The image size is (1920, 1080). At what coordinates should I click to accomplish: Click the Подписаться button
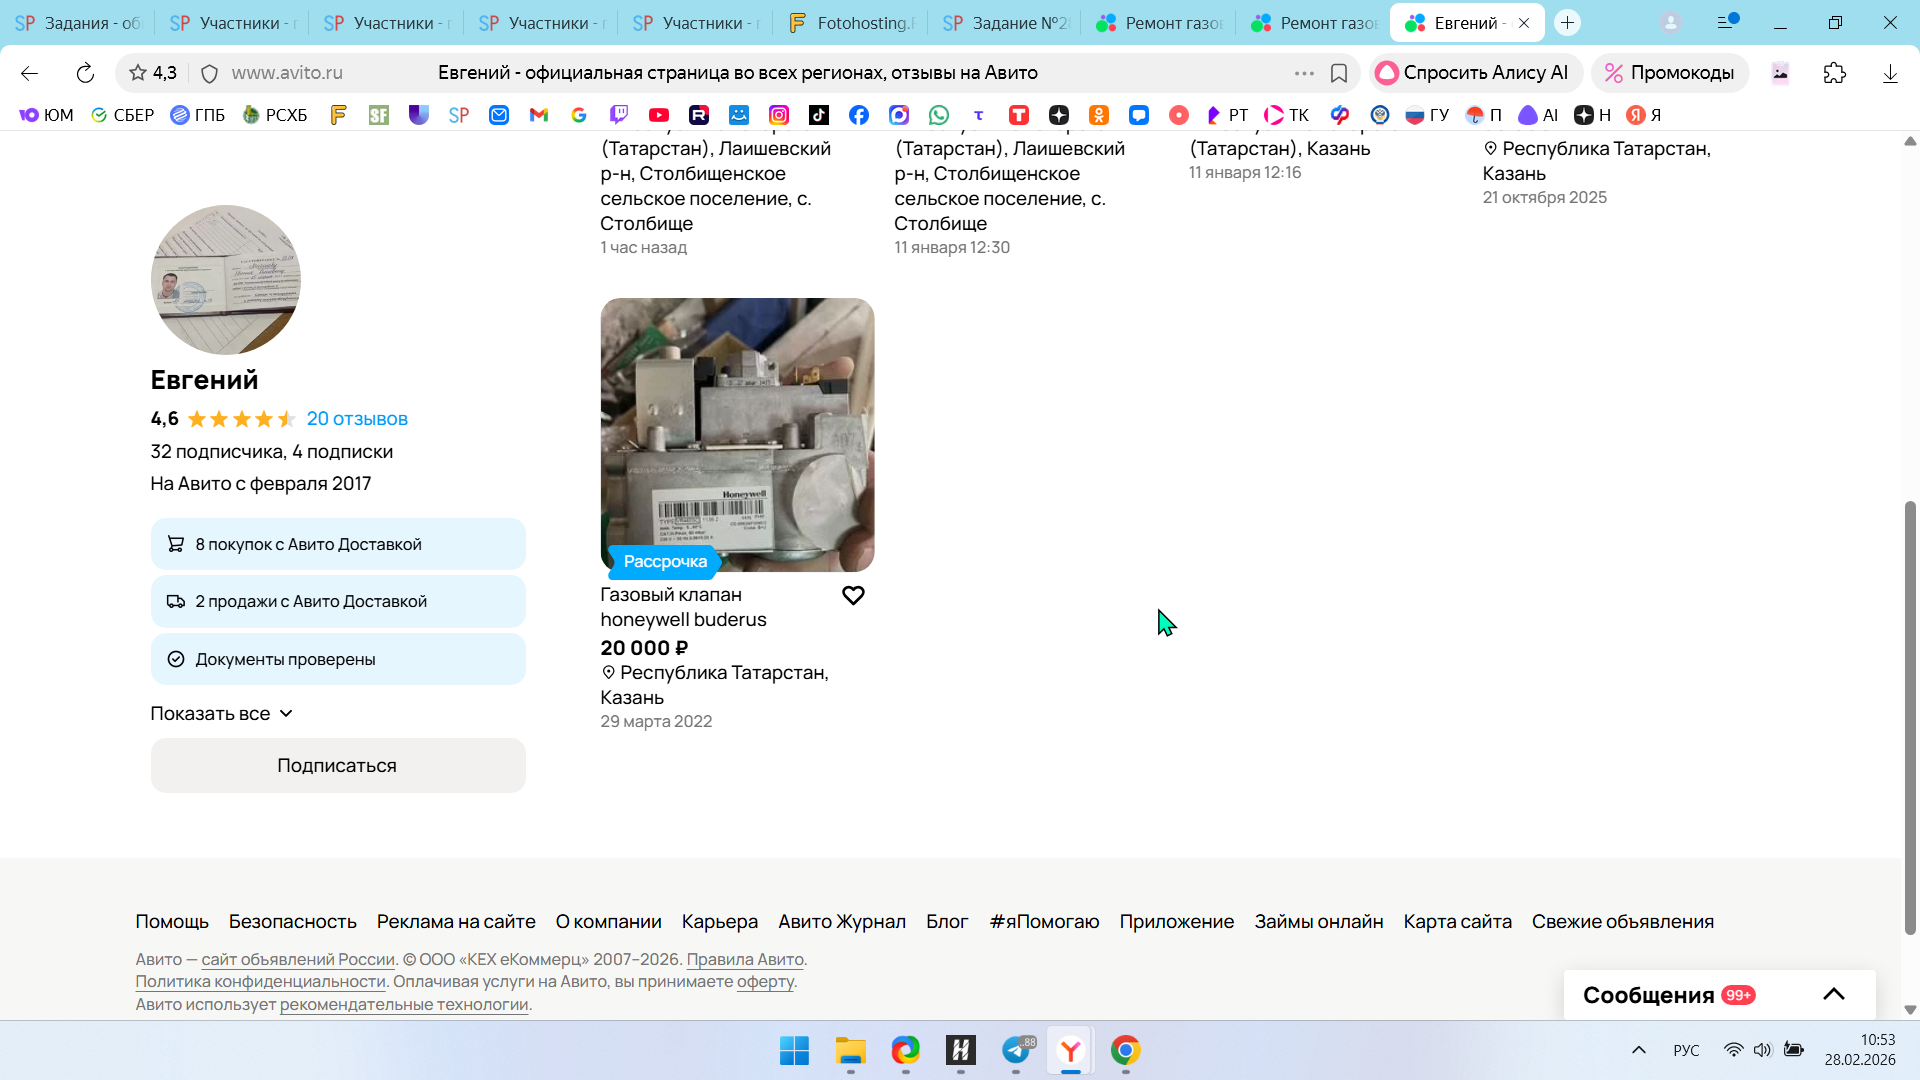[338, 766]
